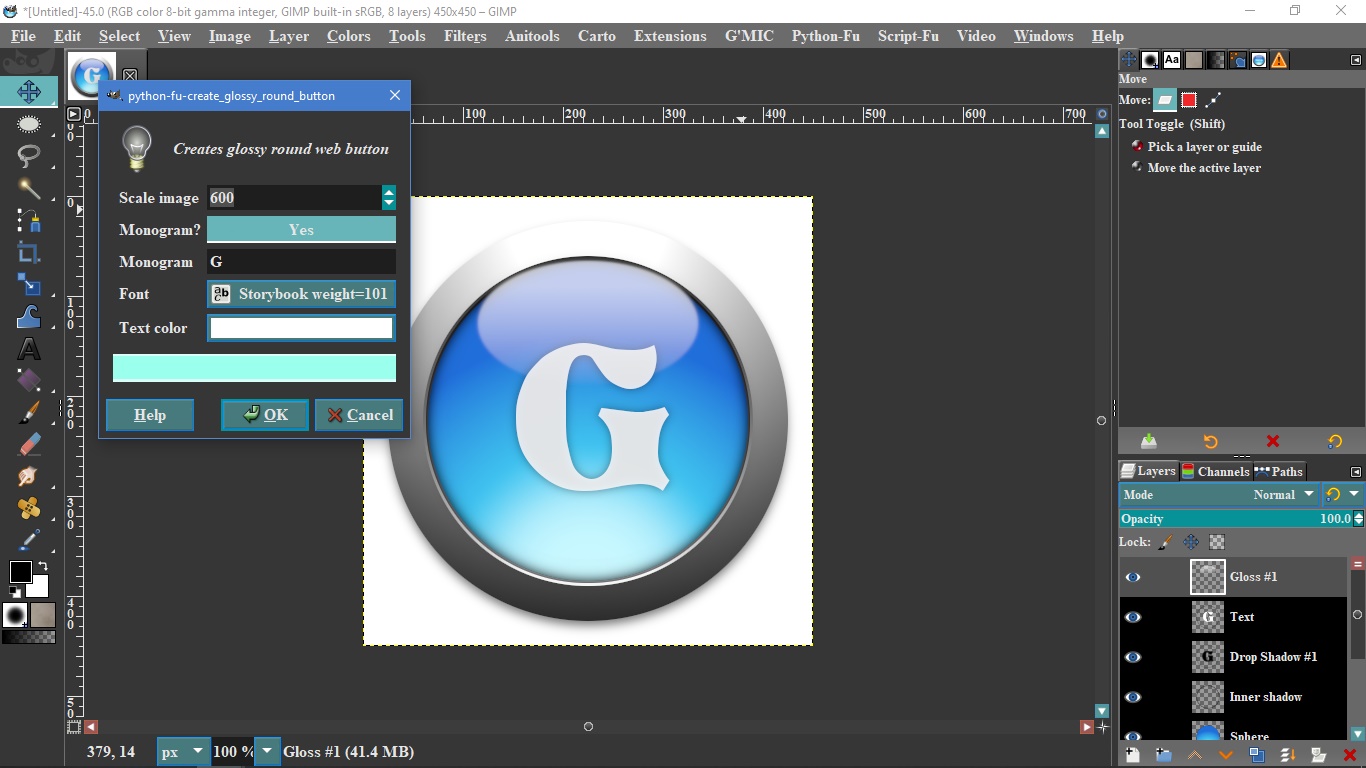The width and height of the screenshot is (1366, 768).
Task: Toggle the Monogram Yes button
Action: (x=301, y=229)
